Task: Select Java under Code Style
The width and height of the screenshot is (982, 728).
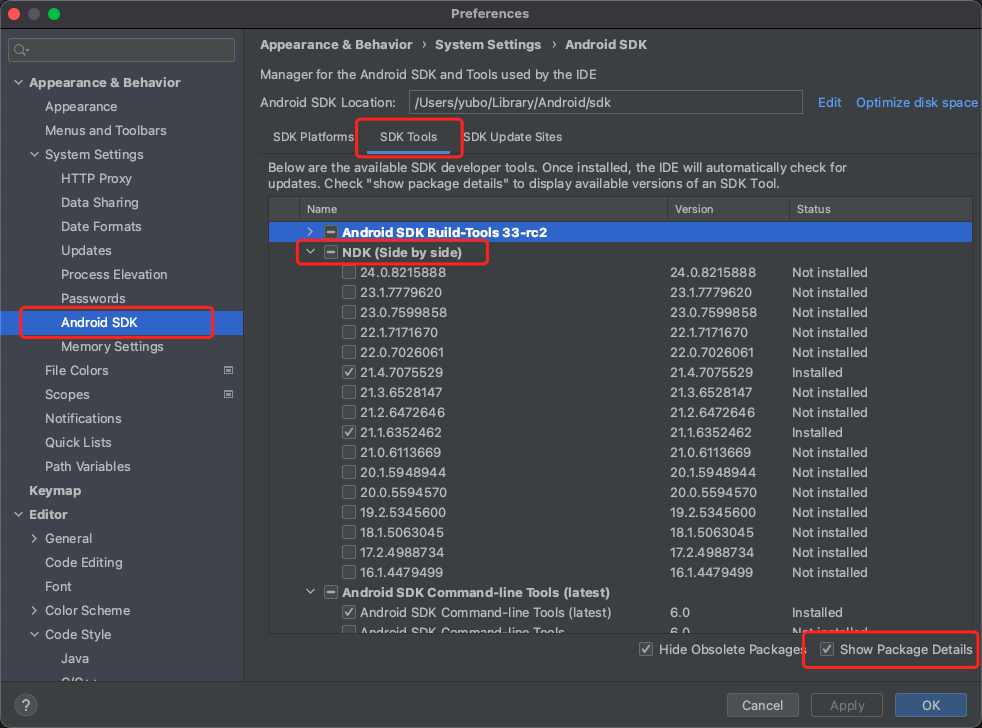Action: tap(75, 658)
